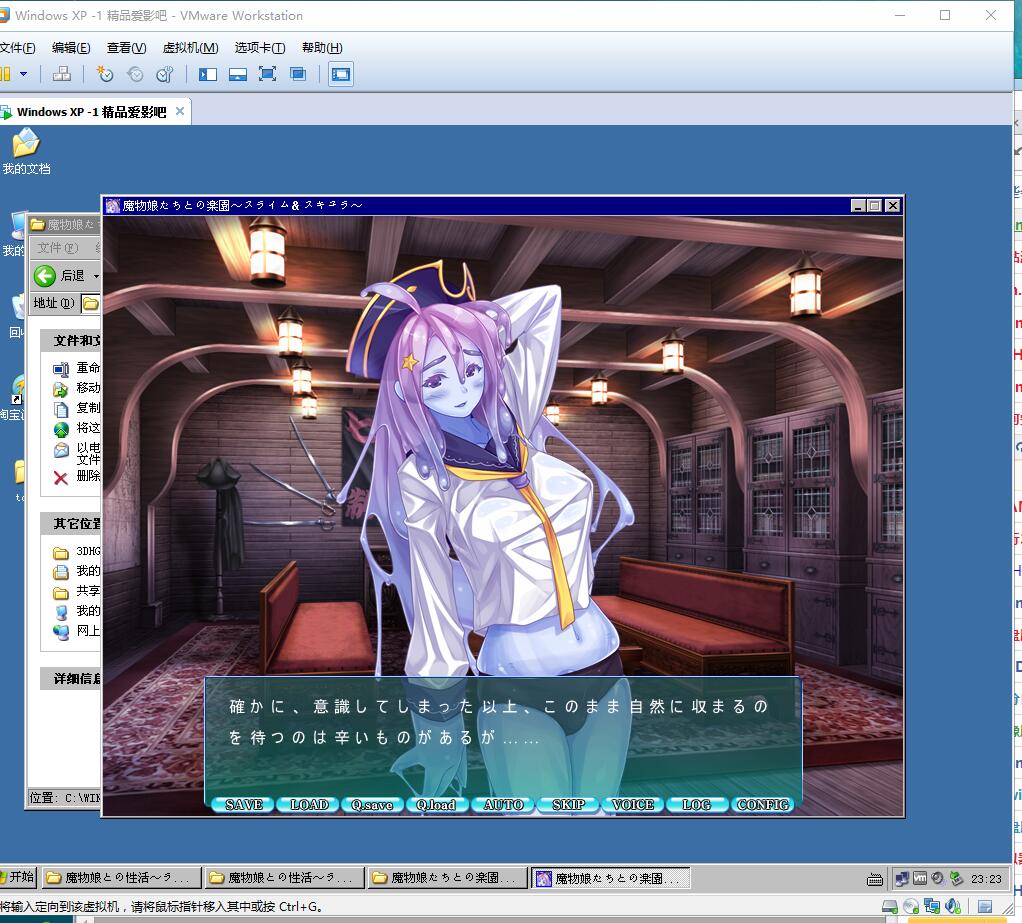The height and width of the screenshot is (923, 1022).
Task: Click the Q.save quick save button
Action: point(372,805)
